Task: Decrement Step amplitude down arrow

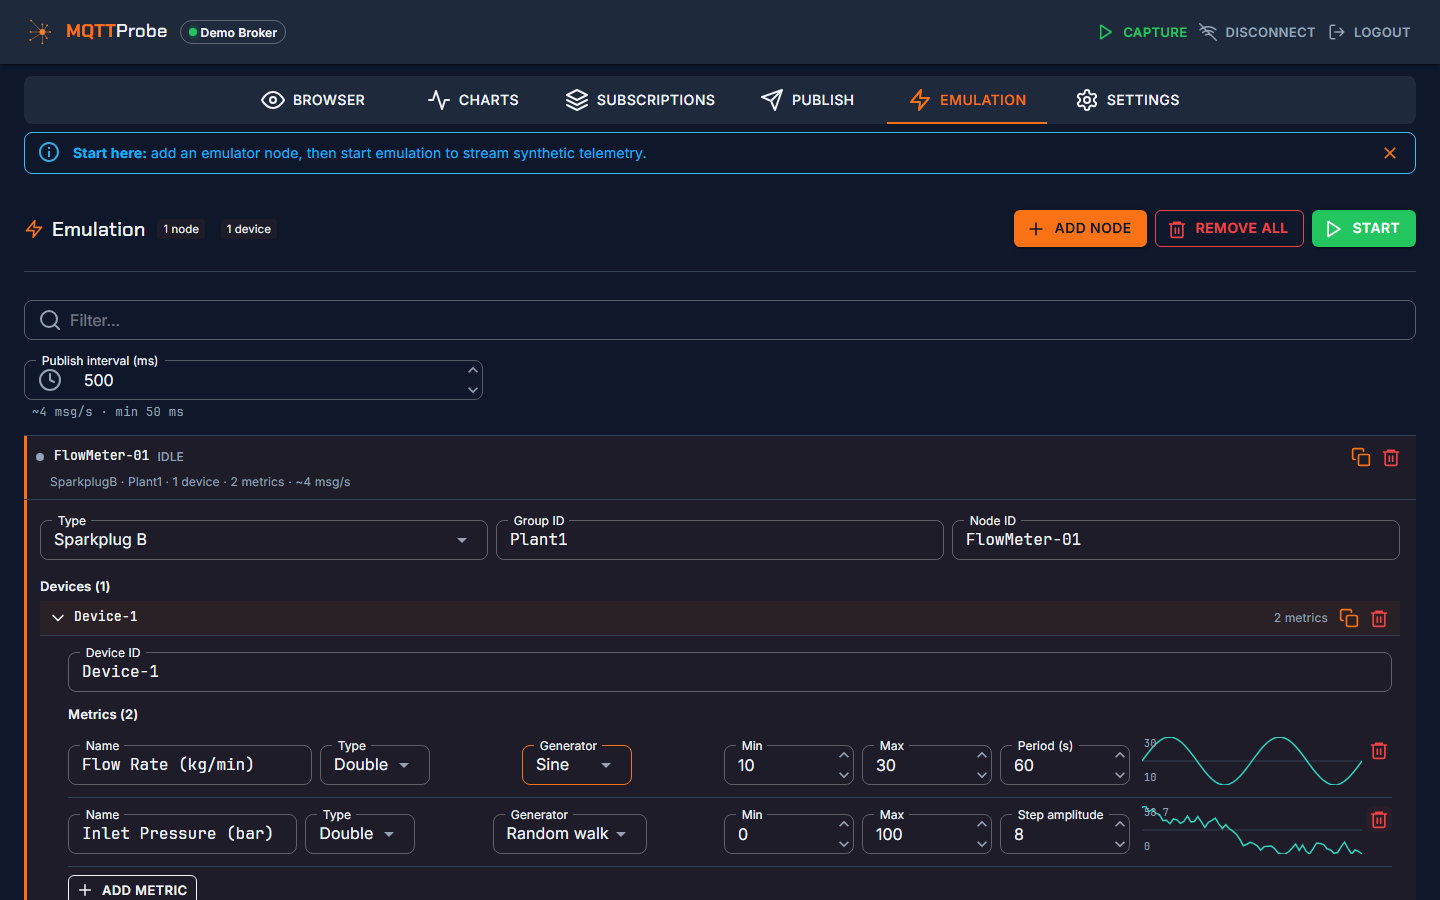Action: tap(1120, 844)
